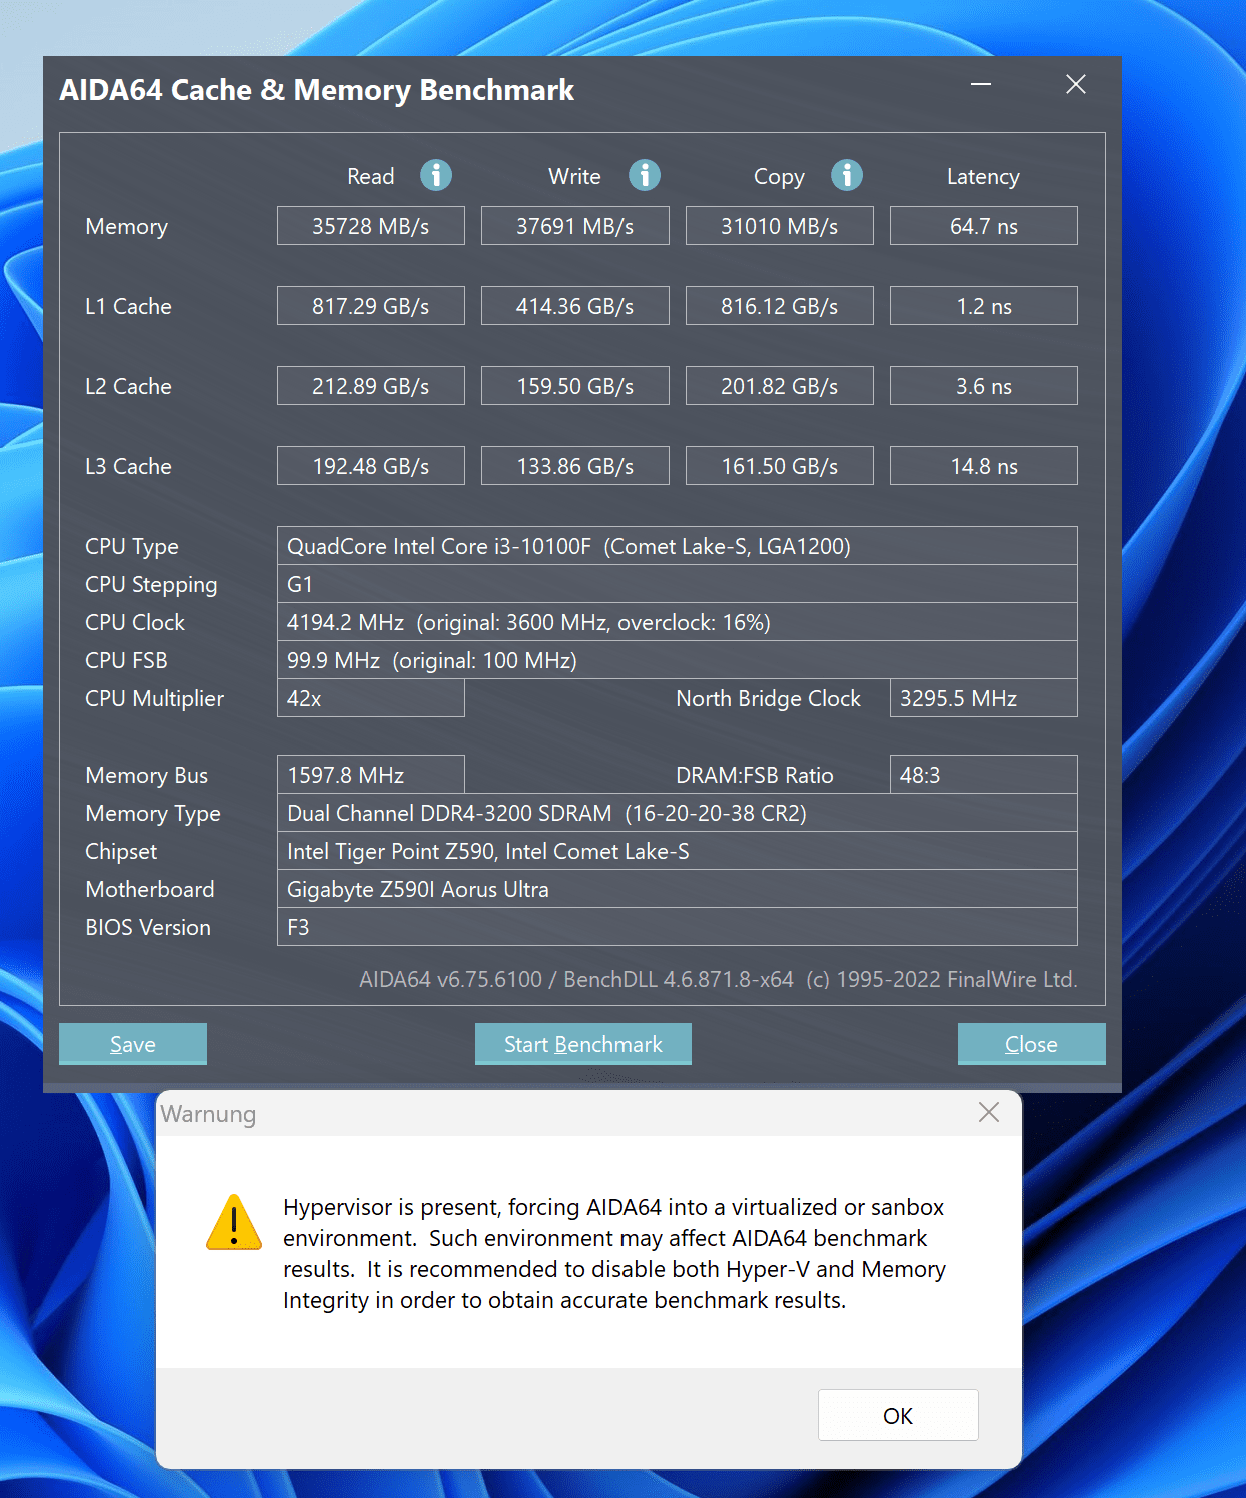The width and height of the screenshot is (1246, 1498).
Task: Close the AIDA64 benchmark window with X
Action: 1076,84
